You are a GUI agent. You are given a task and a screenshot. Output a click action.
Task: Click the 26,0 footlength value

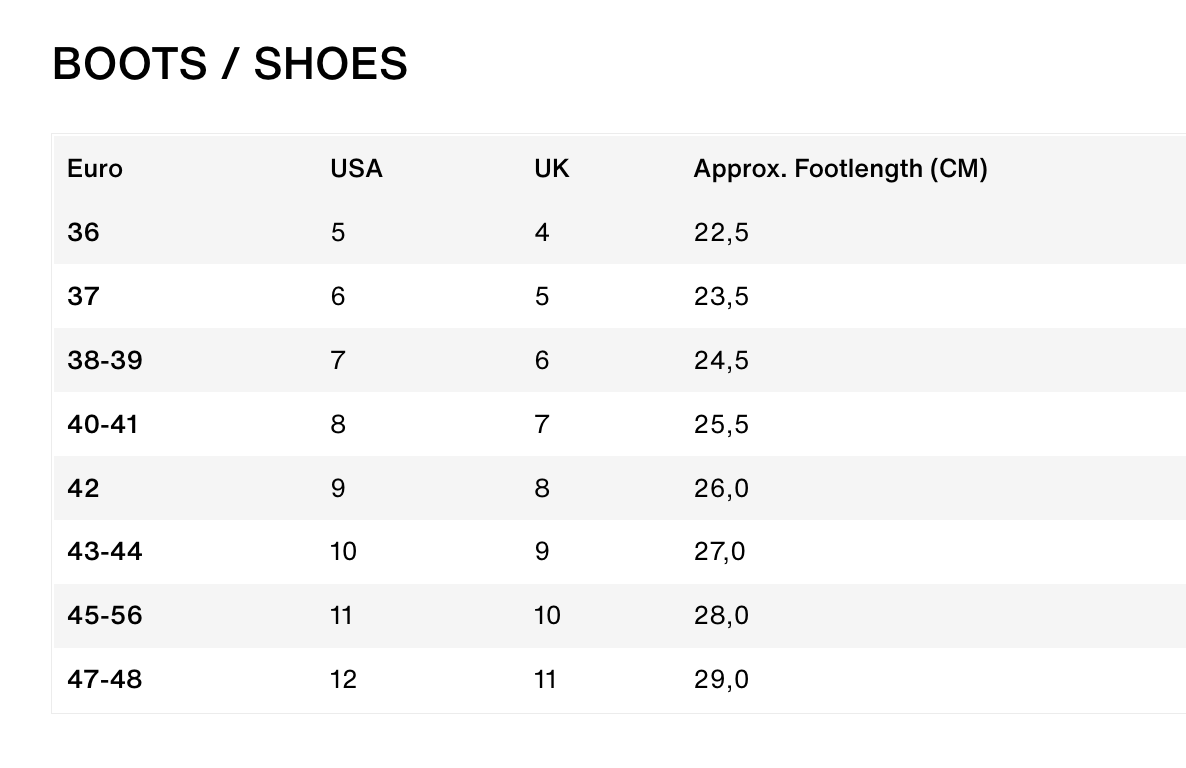click(x=721, y=489)
